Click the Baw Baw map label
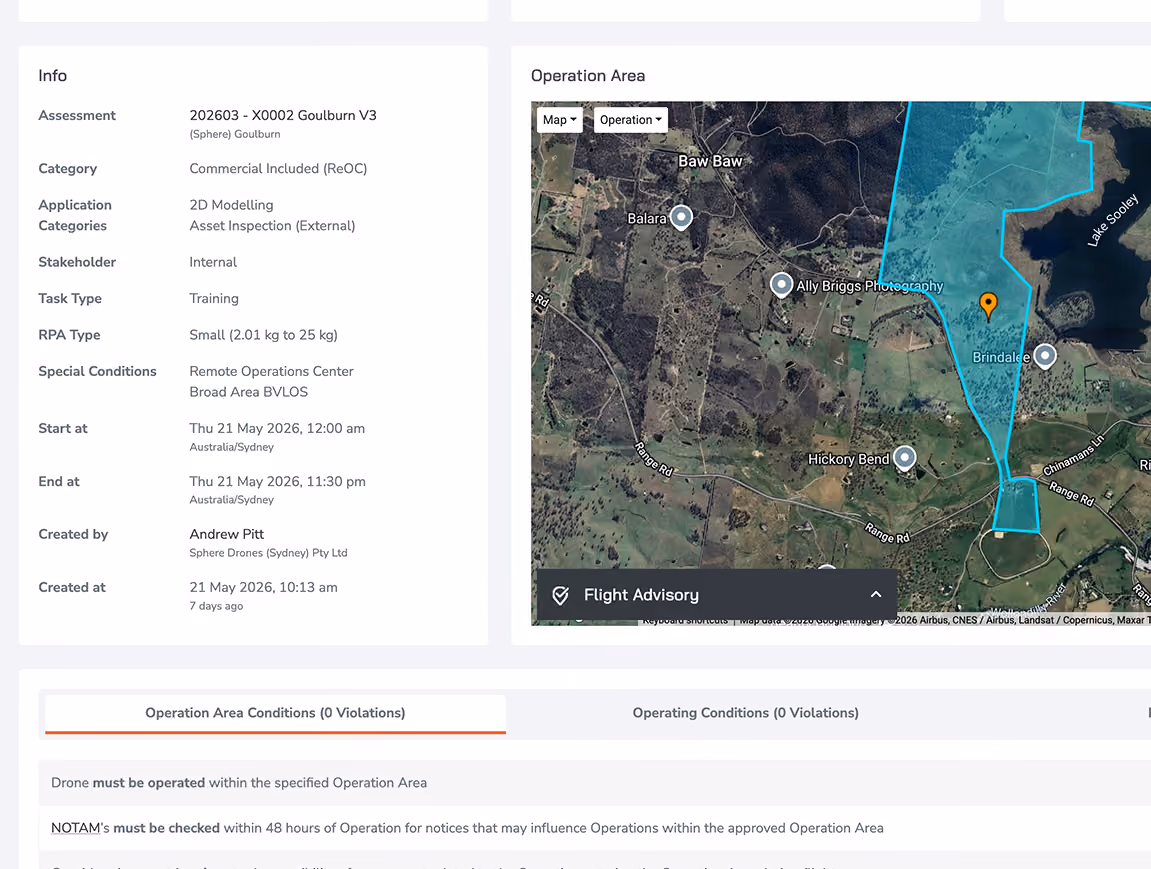The height and width of the screenshot is (869, 1151). click(710, 161)
